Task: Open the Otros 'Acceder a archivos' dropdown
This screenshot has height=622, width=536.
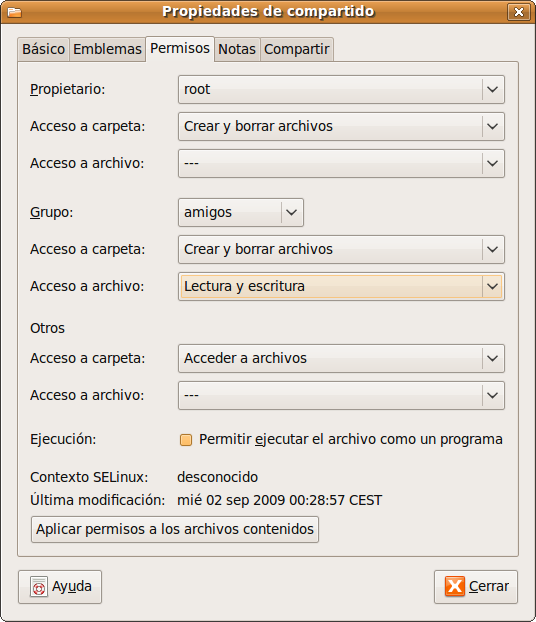Action: pyautogui.click(x=341, y=358)
